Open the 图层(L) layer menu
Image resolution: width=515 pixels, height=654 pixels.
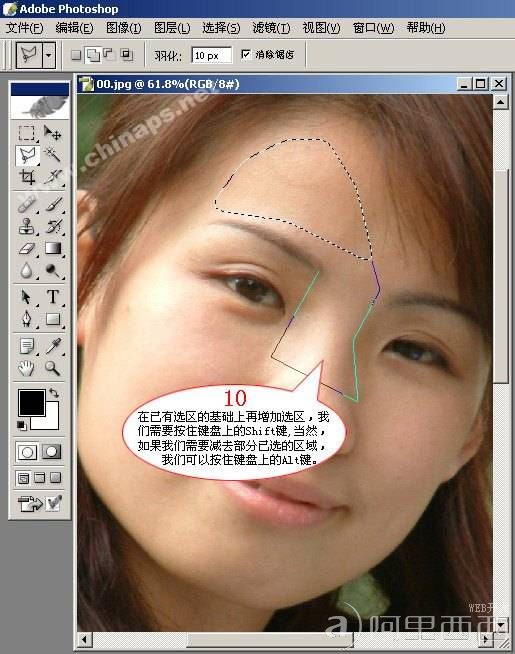pyautogui.click(x=172, y=28)
